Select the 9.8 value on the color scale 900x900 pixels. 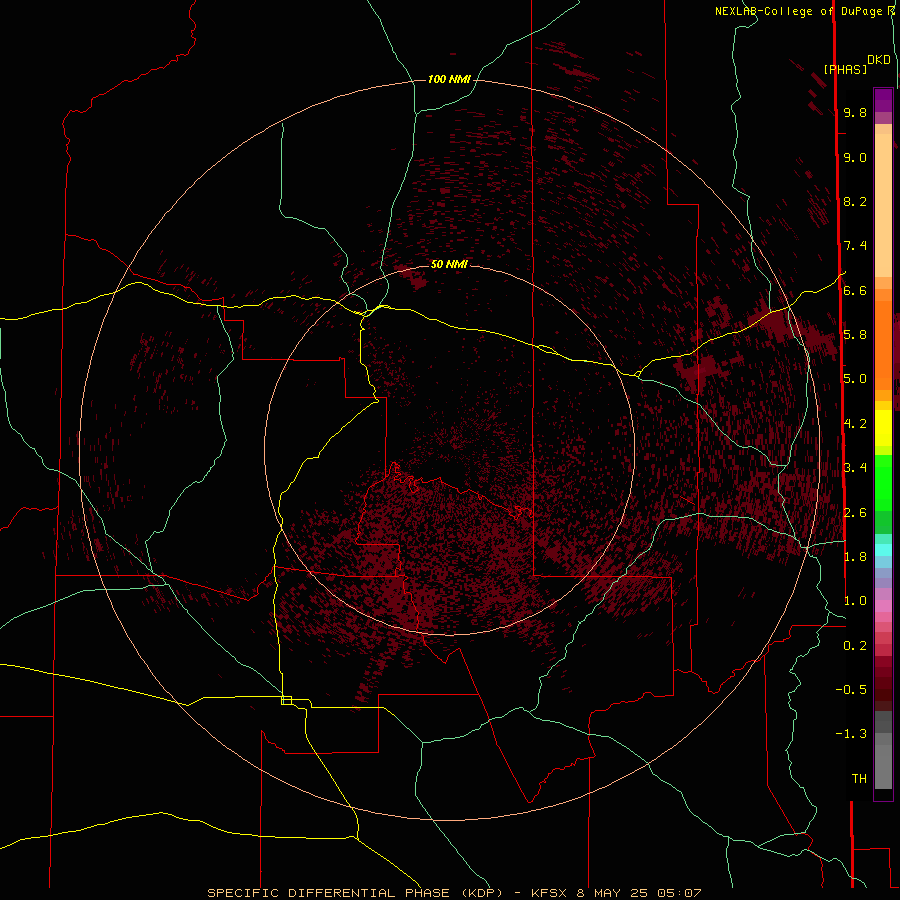point(855,112)
